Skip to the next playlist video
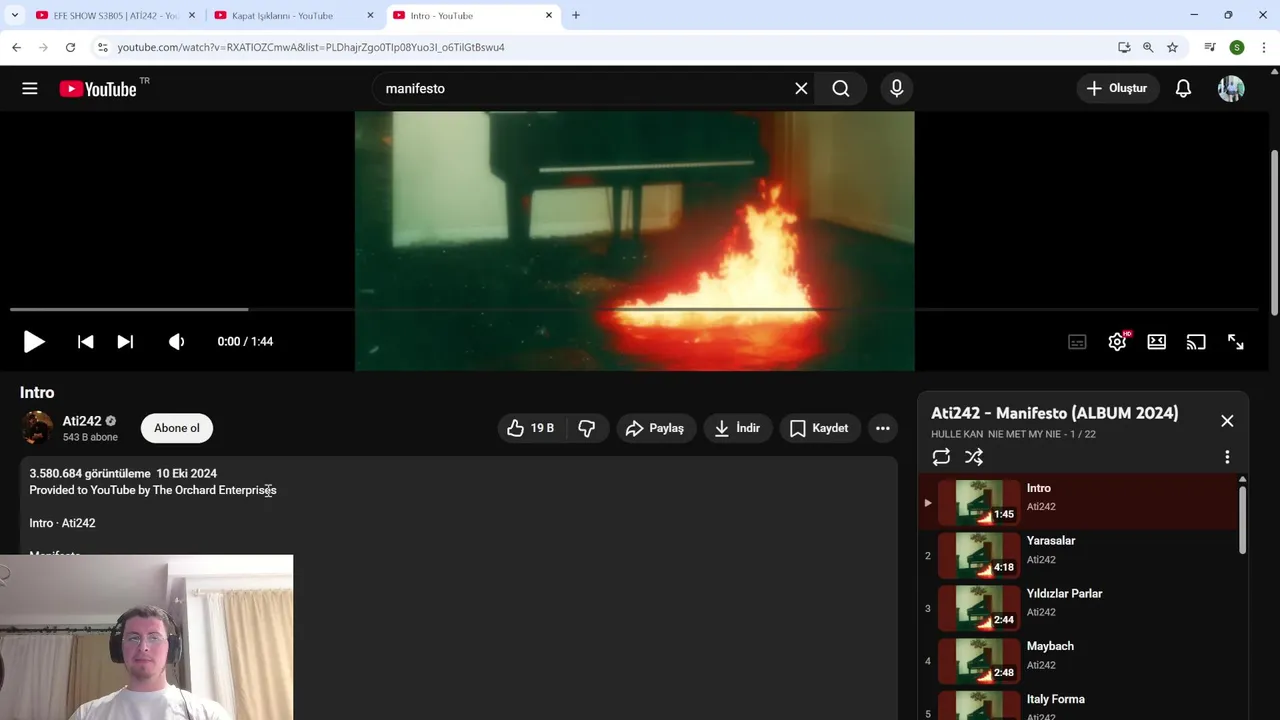 pos(125,341)
